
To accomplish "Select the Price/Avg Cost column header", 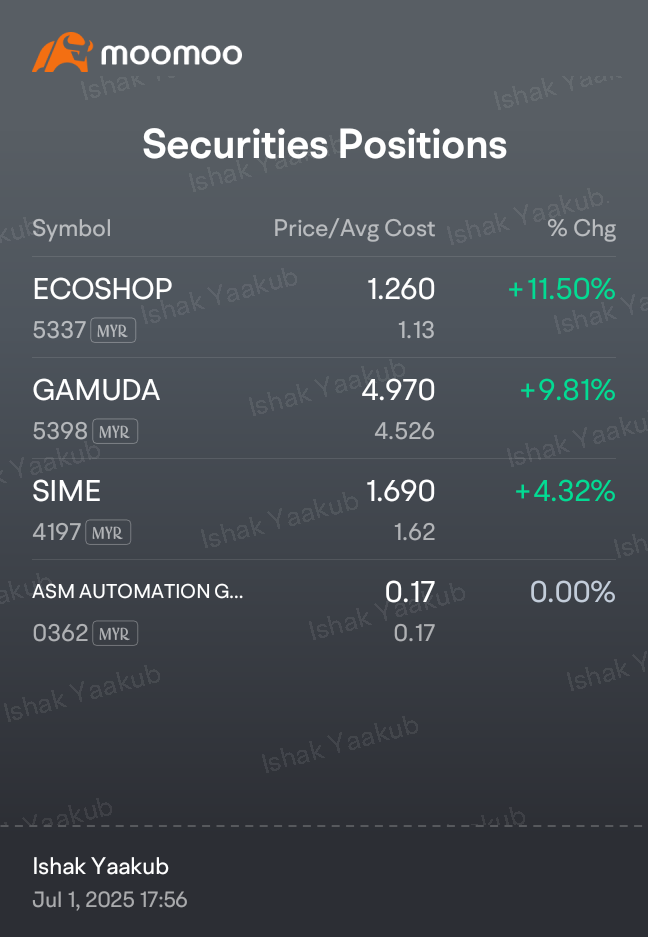I will 354,228.
